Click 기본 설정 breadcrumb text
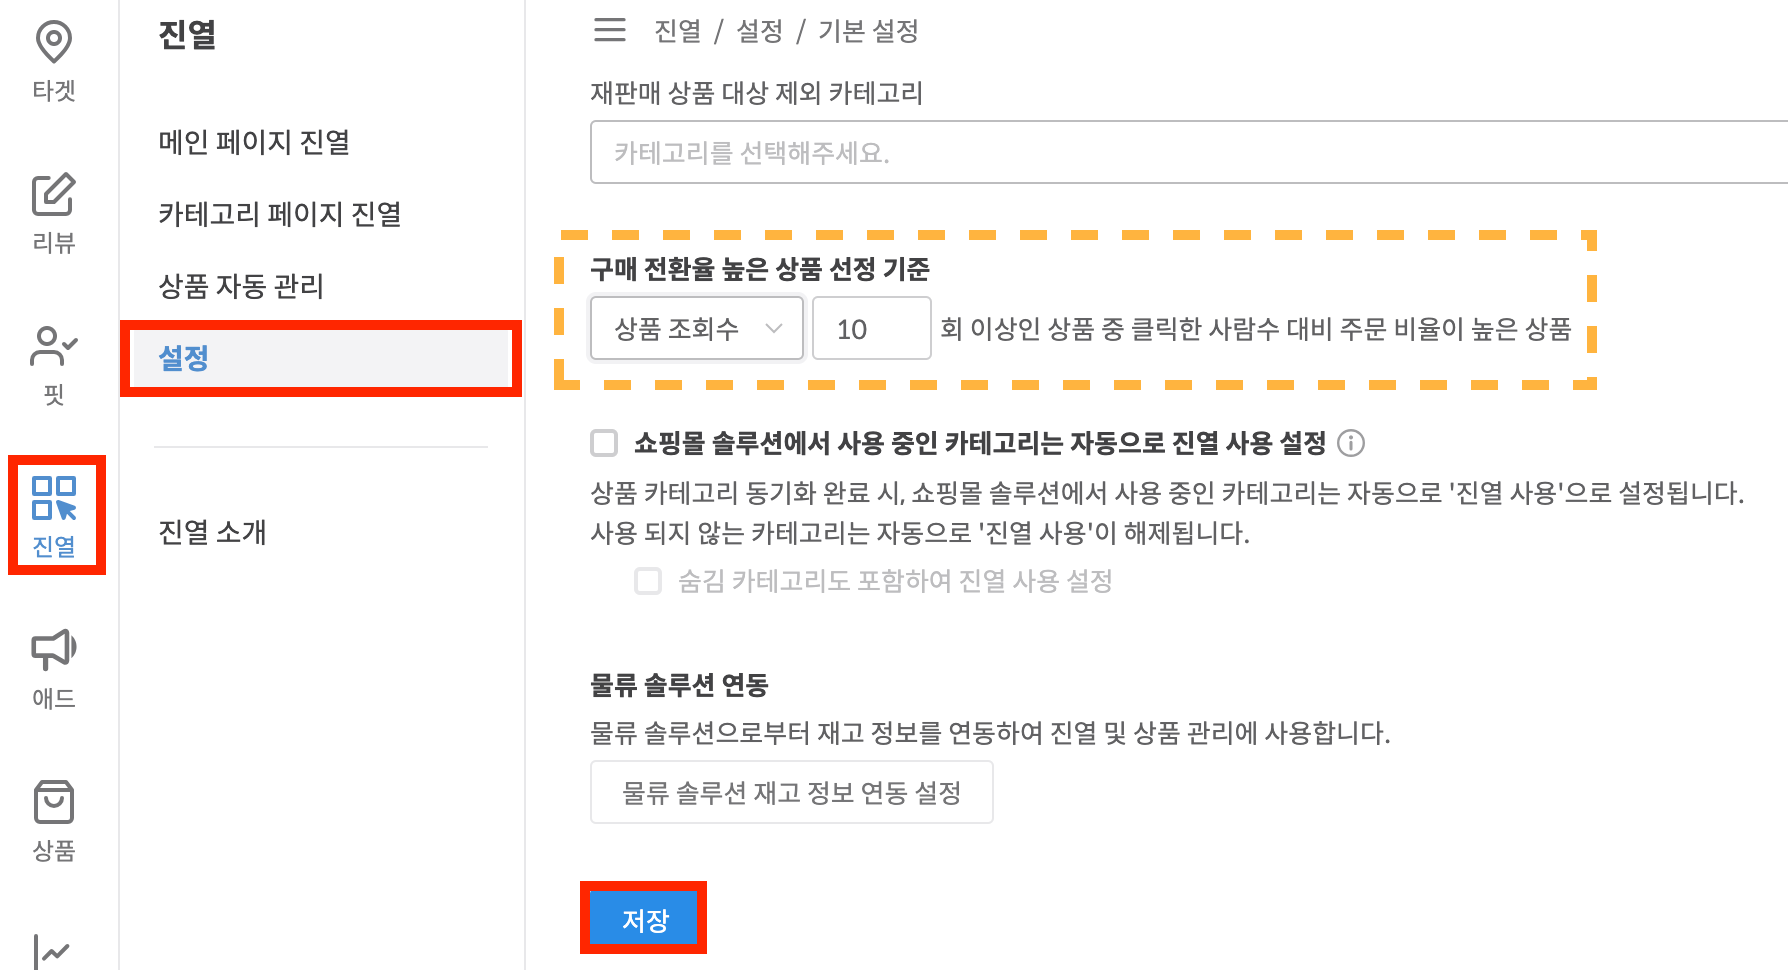The height and width of the screenshot is (970, 1788). 868,31
